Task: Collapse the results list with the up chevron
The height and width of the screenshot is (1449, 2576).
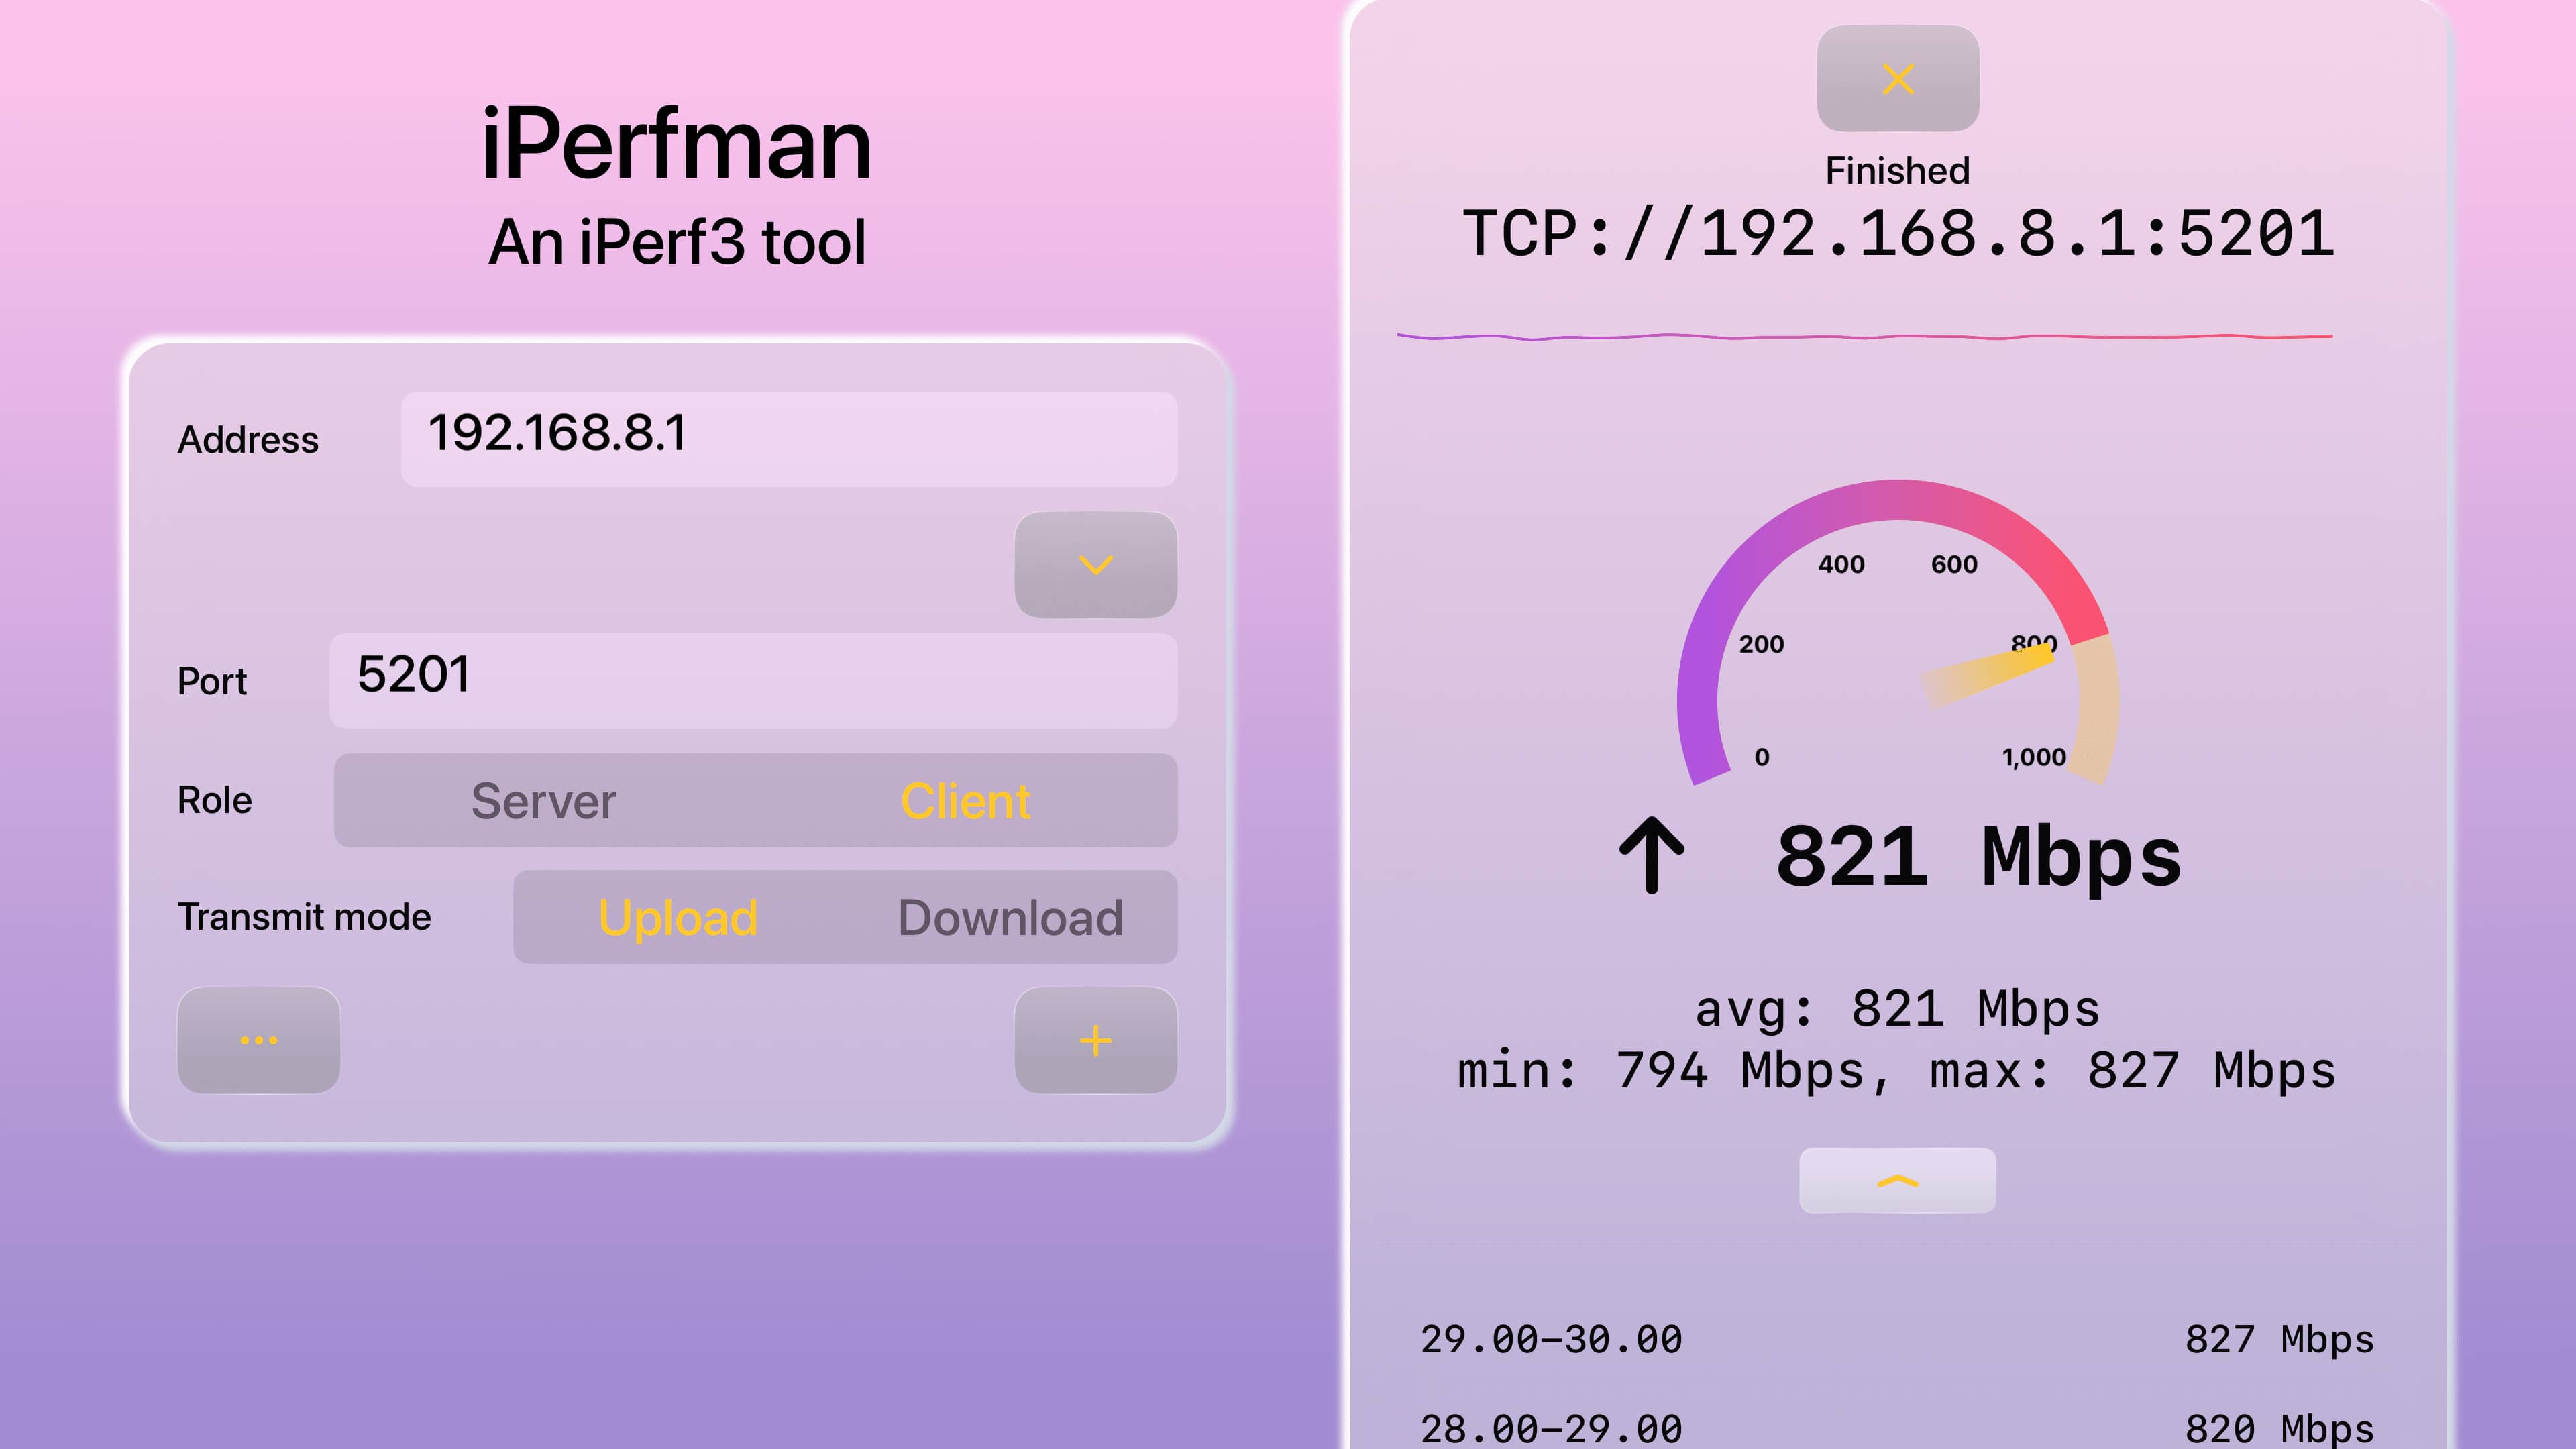Action: [x=1897, y=1181]
